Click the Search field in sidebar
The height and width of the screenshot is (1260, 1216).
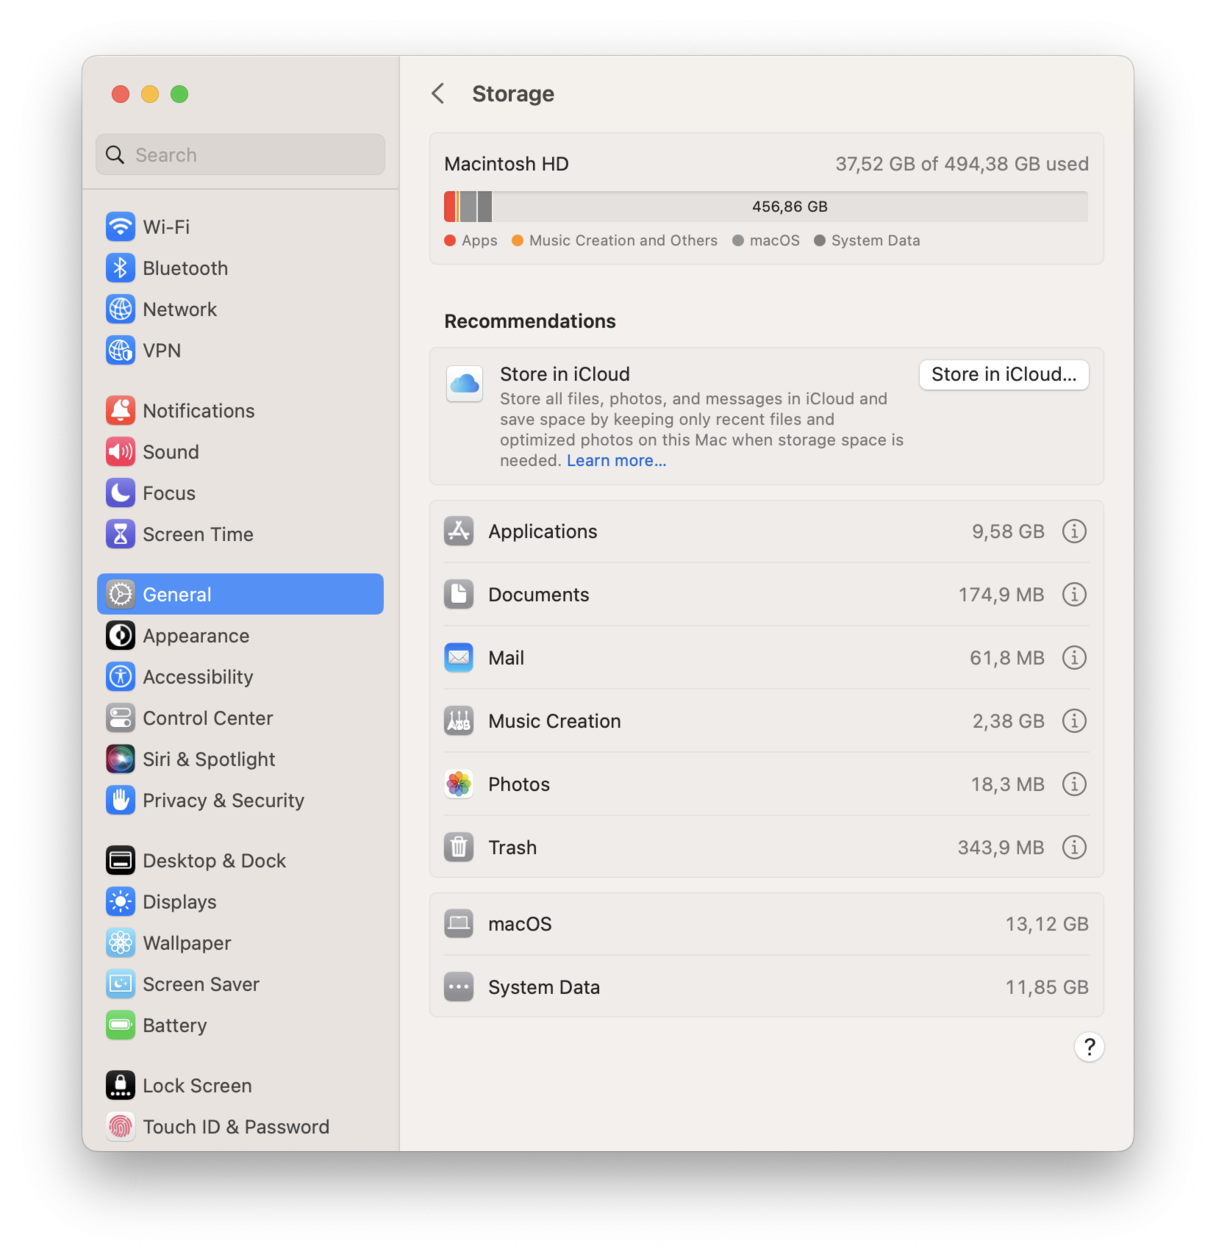pos(240,155)
